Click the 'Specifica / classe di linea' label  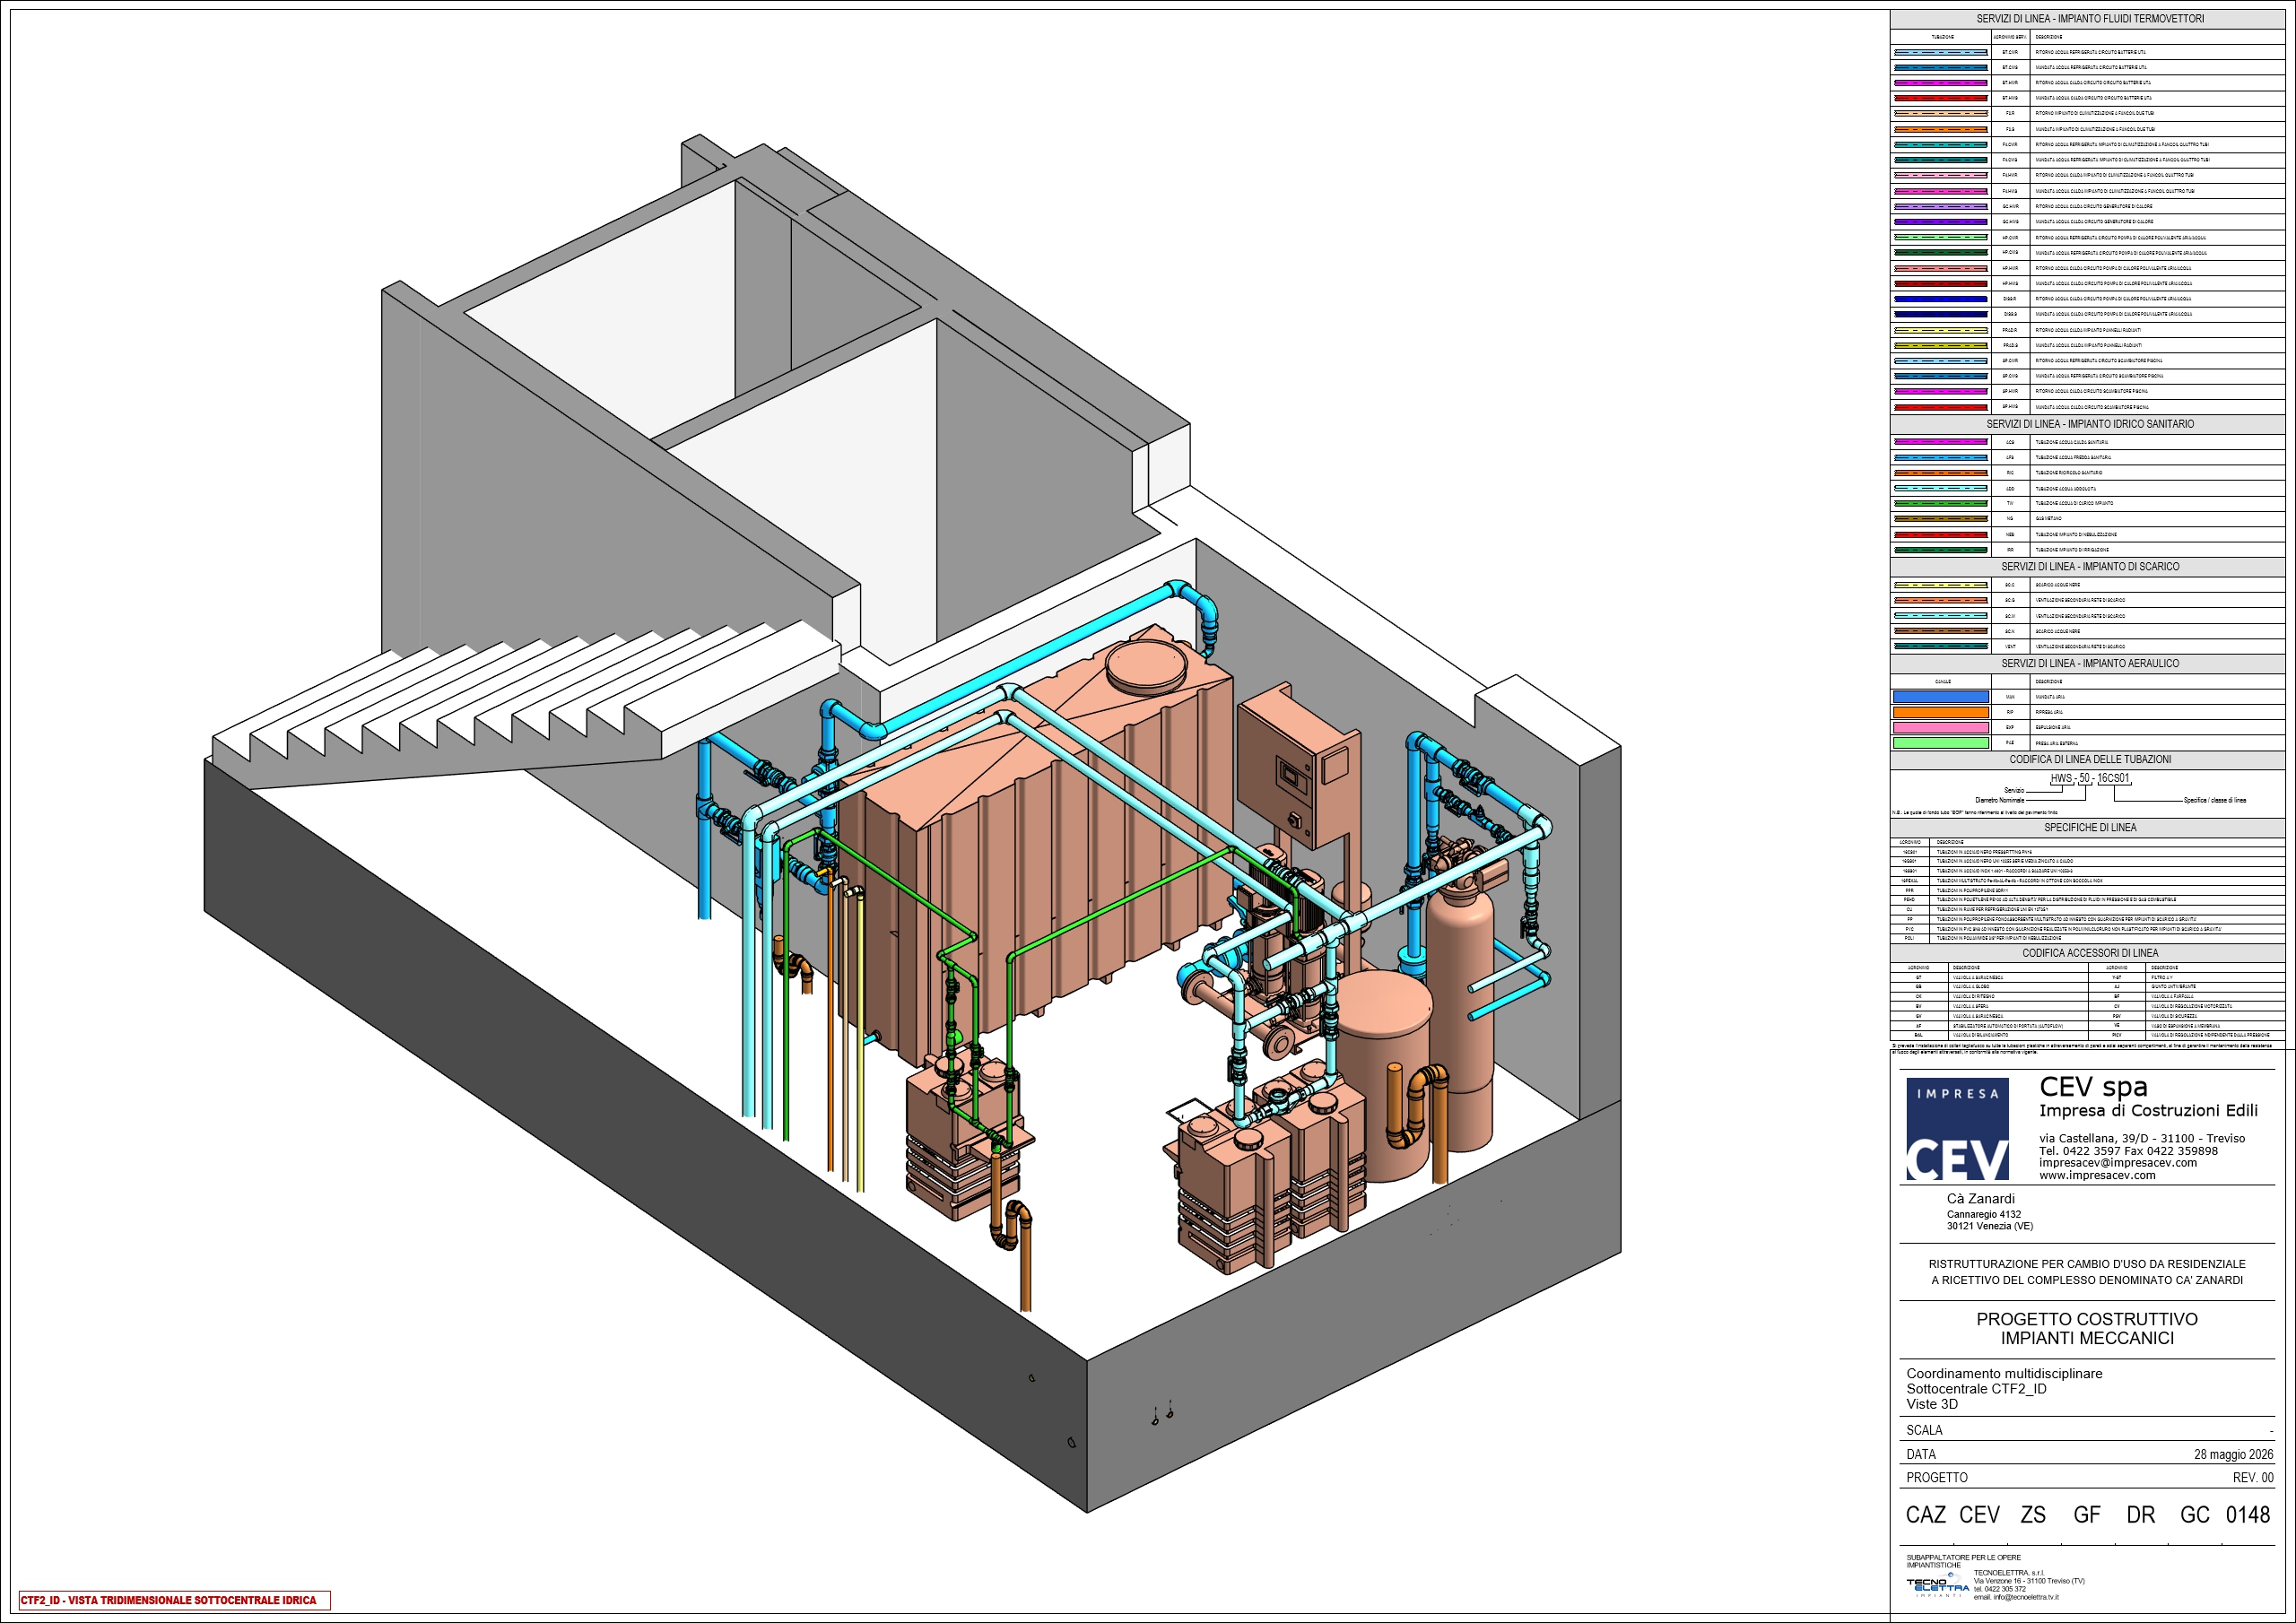coord(2215,800)
